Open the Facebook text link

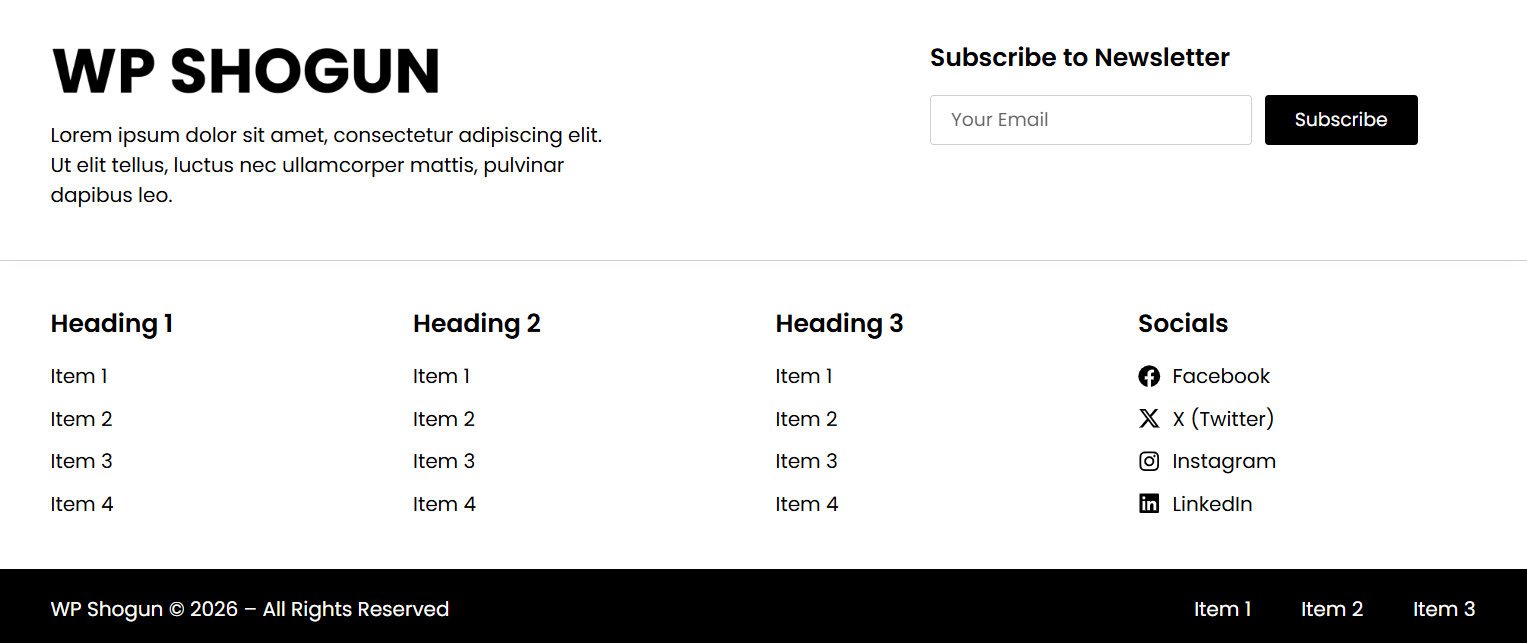pyautogui.click(x=1221, y=376)
